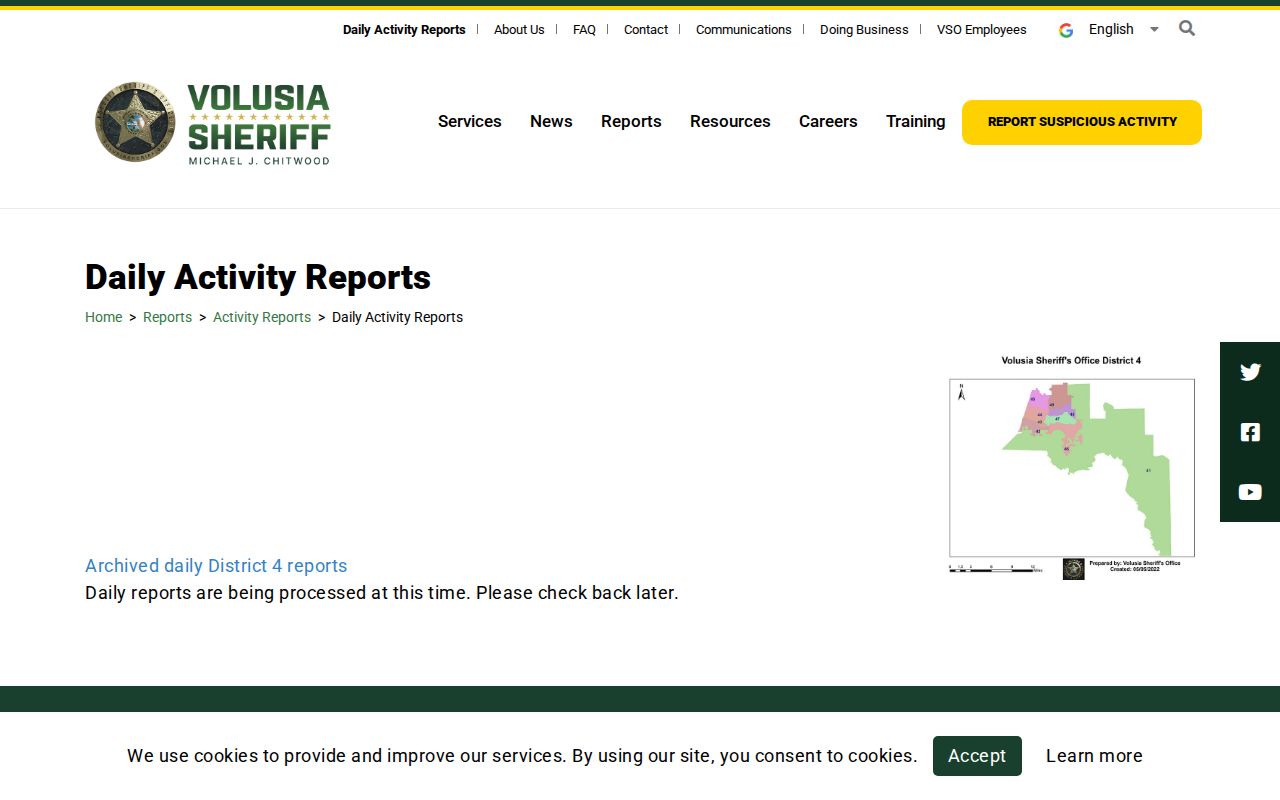
Task: Open the Careers menu
Action: (x=828, y=121)
